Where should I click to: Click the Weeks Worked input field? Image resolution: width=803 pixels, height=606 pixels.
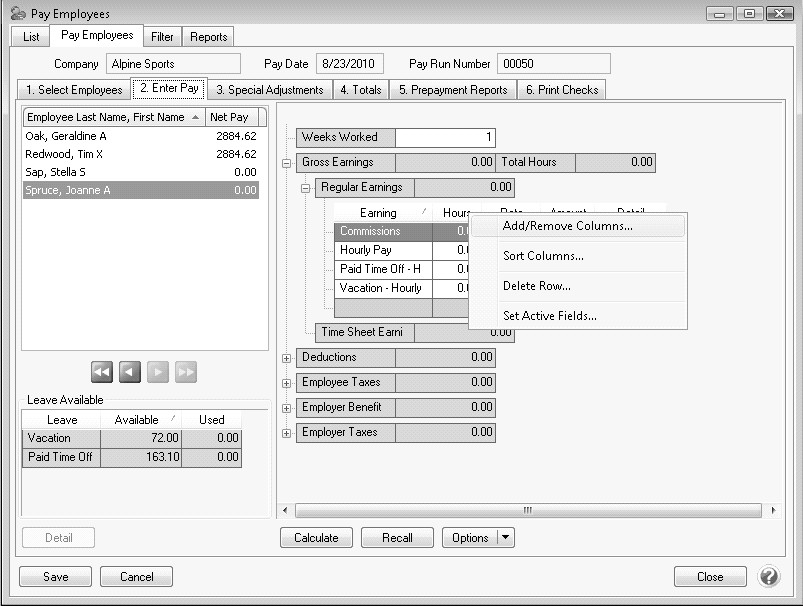tap(445, 138)
